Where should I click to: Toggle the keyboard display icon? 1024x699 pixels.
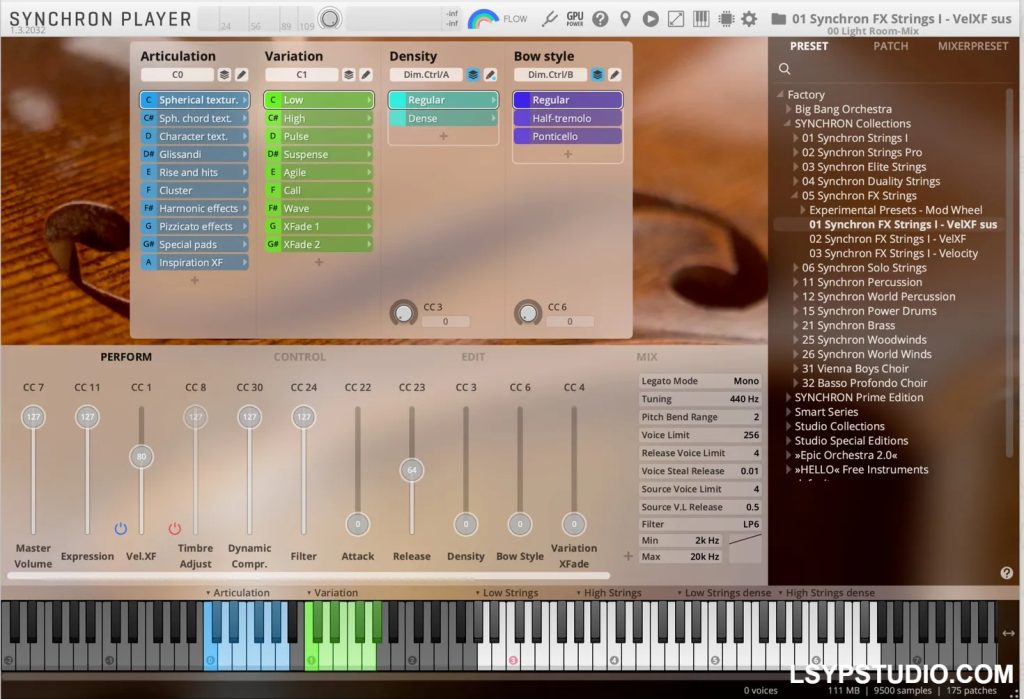pyautogui.click(x=701, y=19)
